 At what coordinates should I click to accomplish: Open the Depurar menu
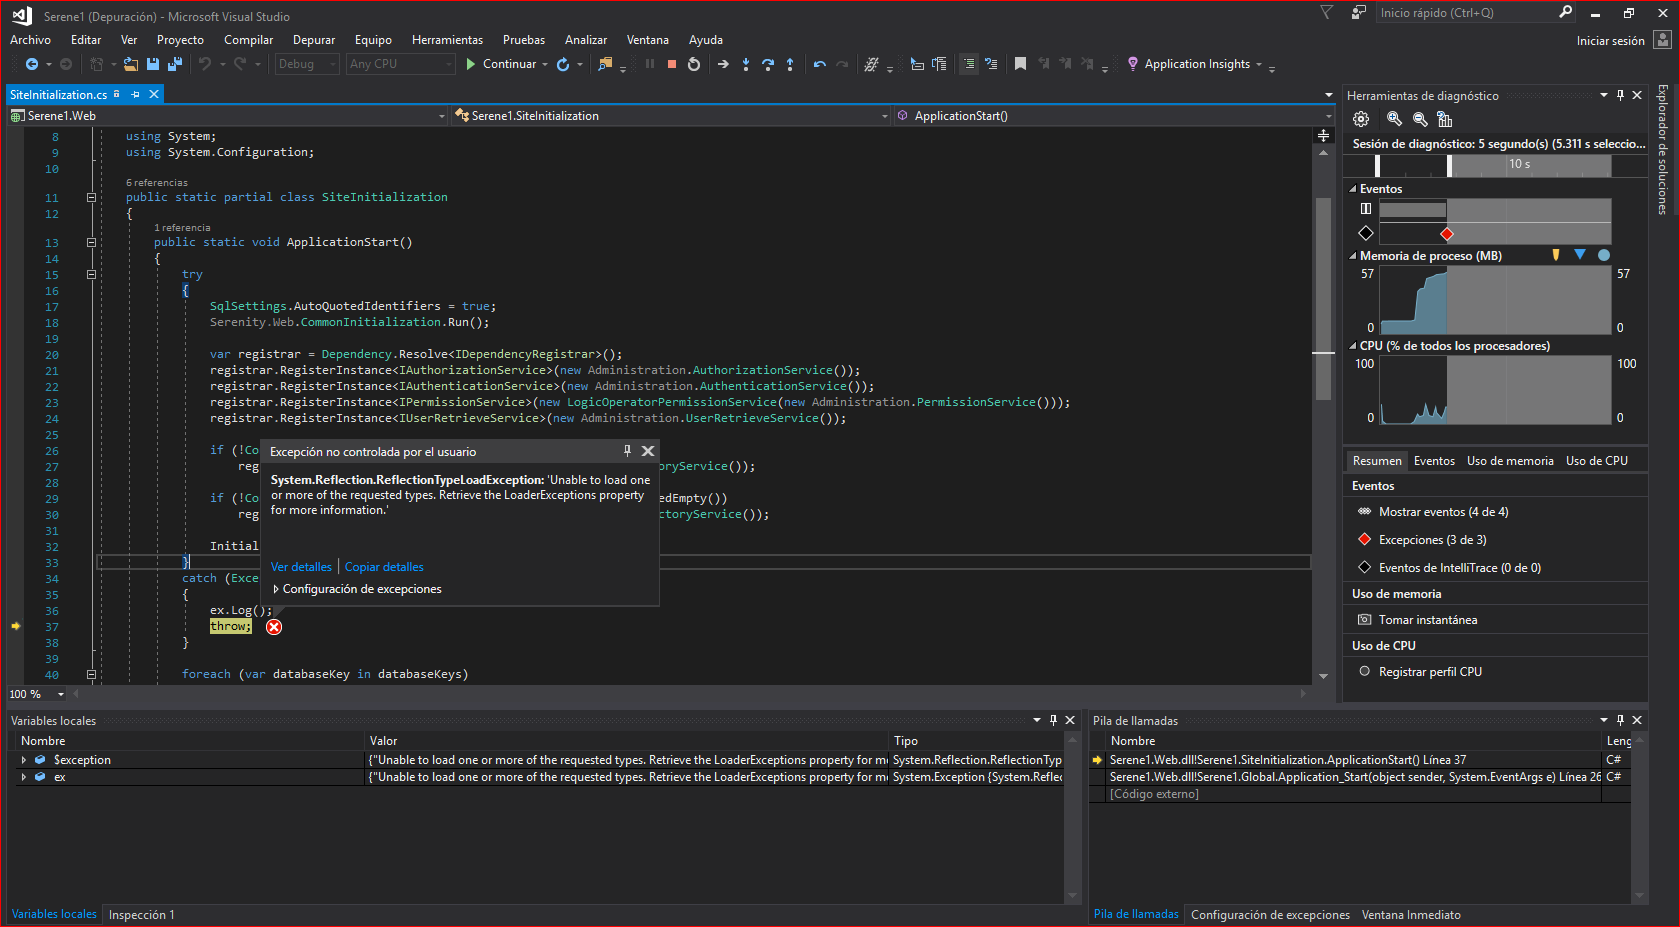coord(314,40)
